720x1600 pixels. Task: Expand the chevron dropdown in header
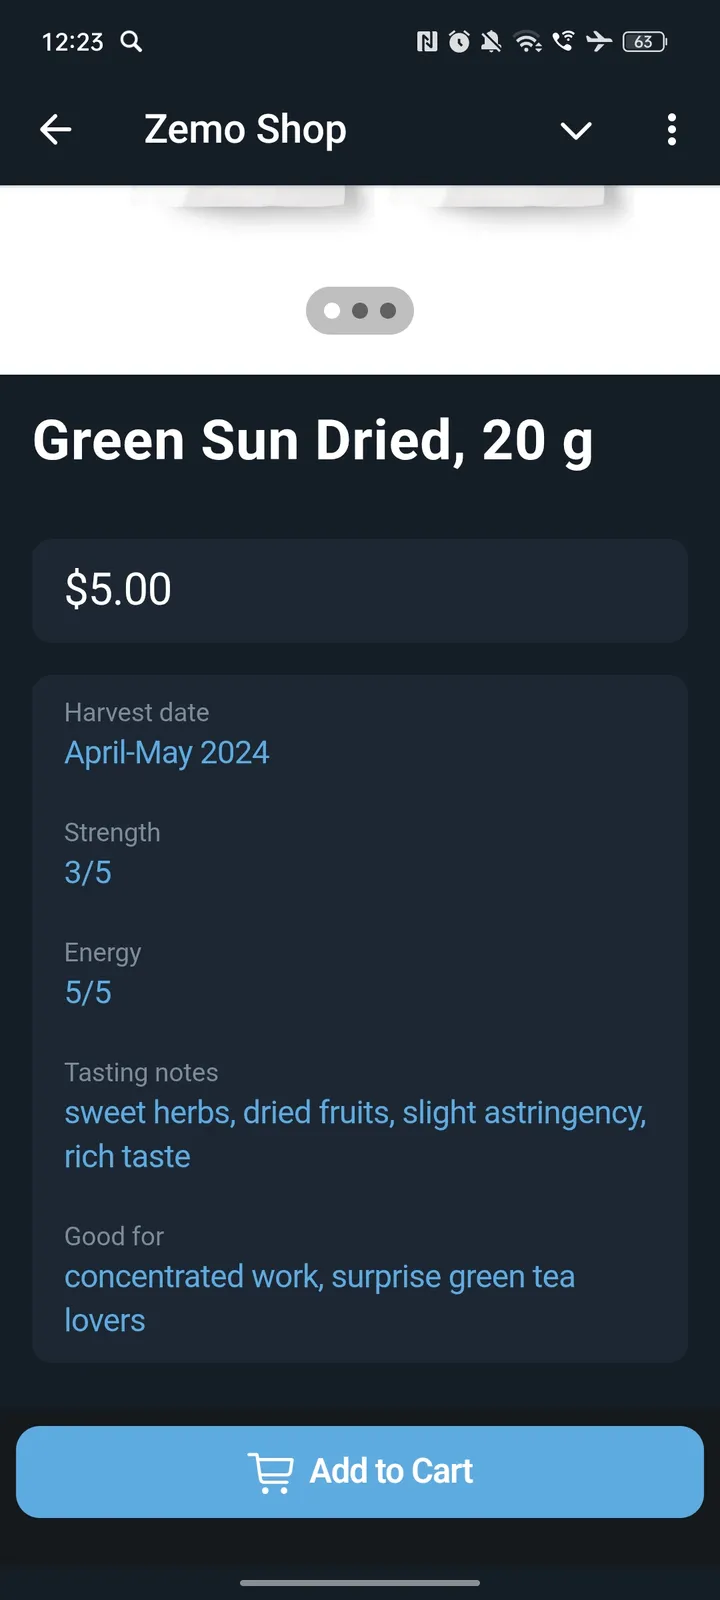(576, 130)
